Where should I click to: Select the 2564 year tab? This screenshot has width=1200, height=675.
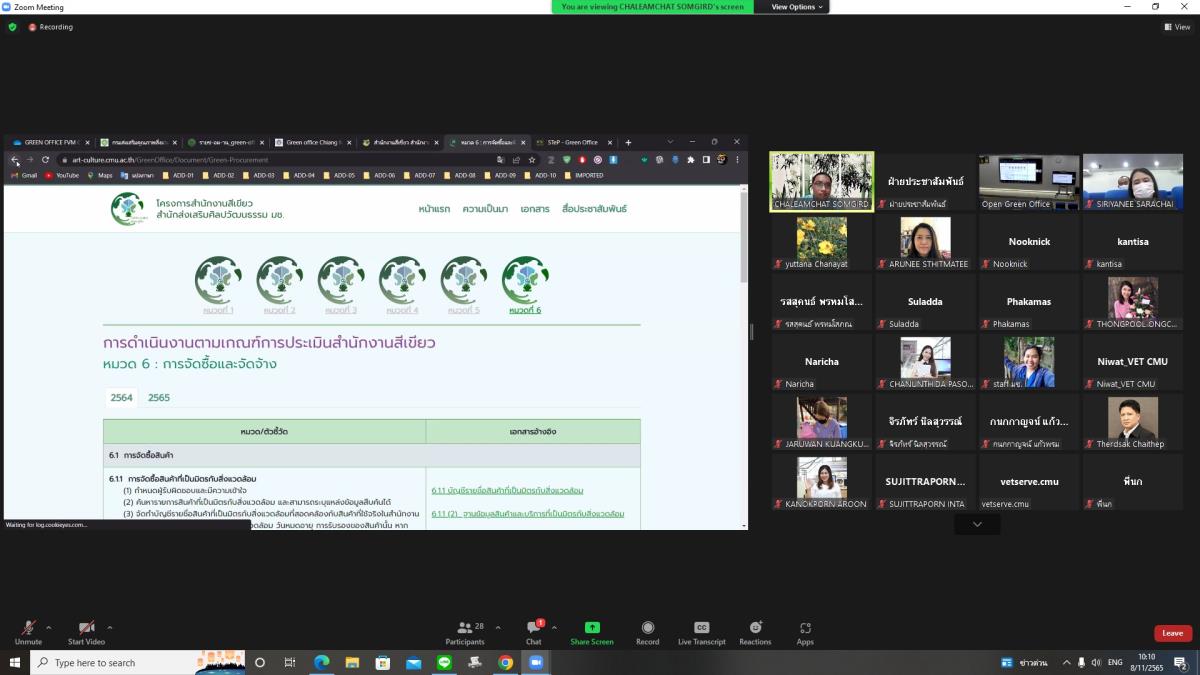(x=121, y=397)
